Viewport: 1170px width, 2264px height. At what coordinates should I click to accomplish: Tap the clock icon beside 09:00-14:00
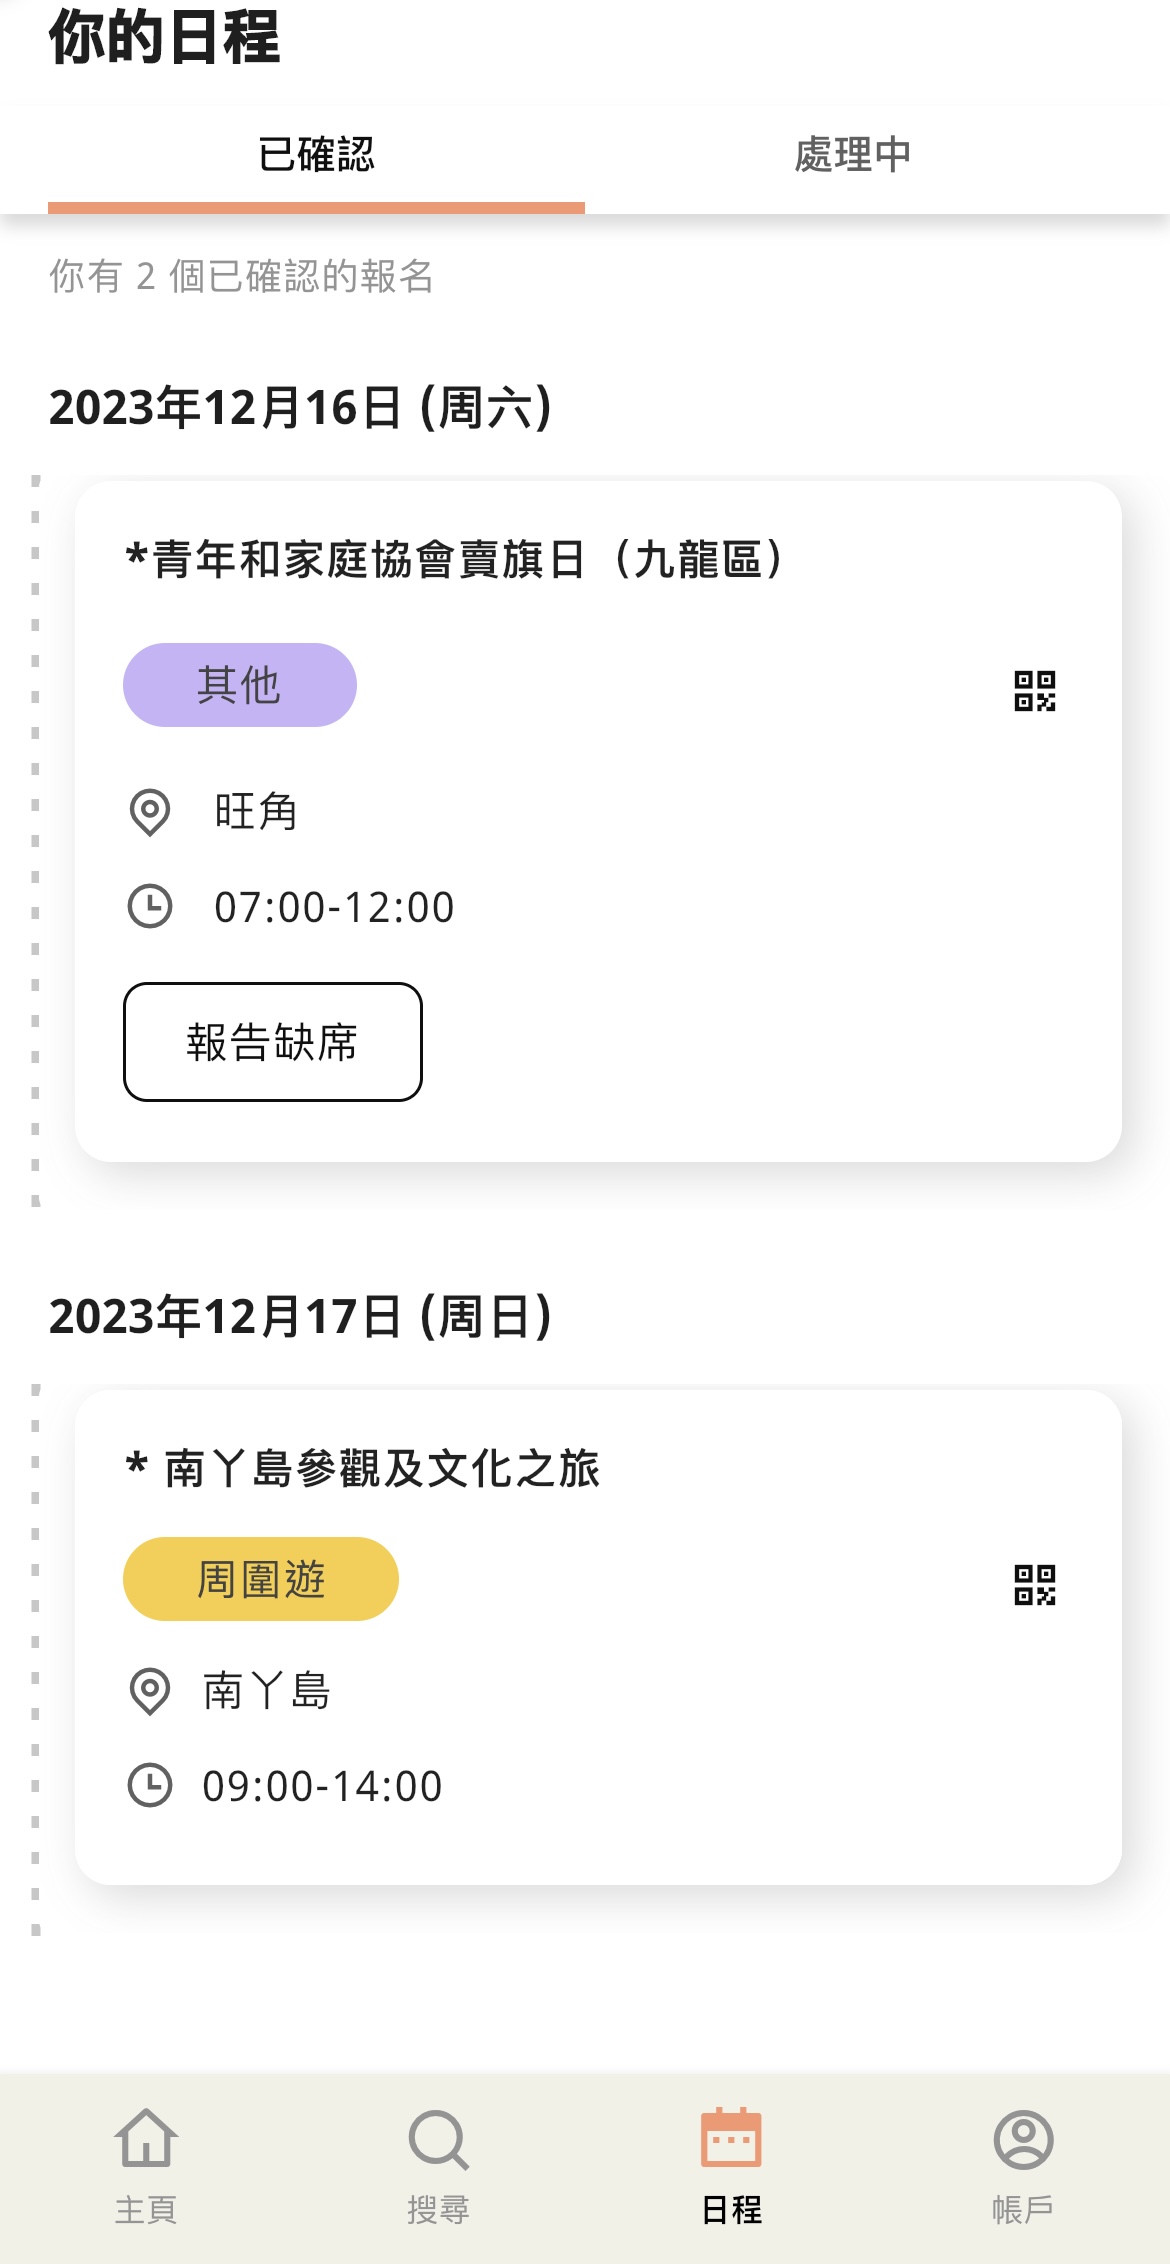coord(150,1786)
